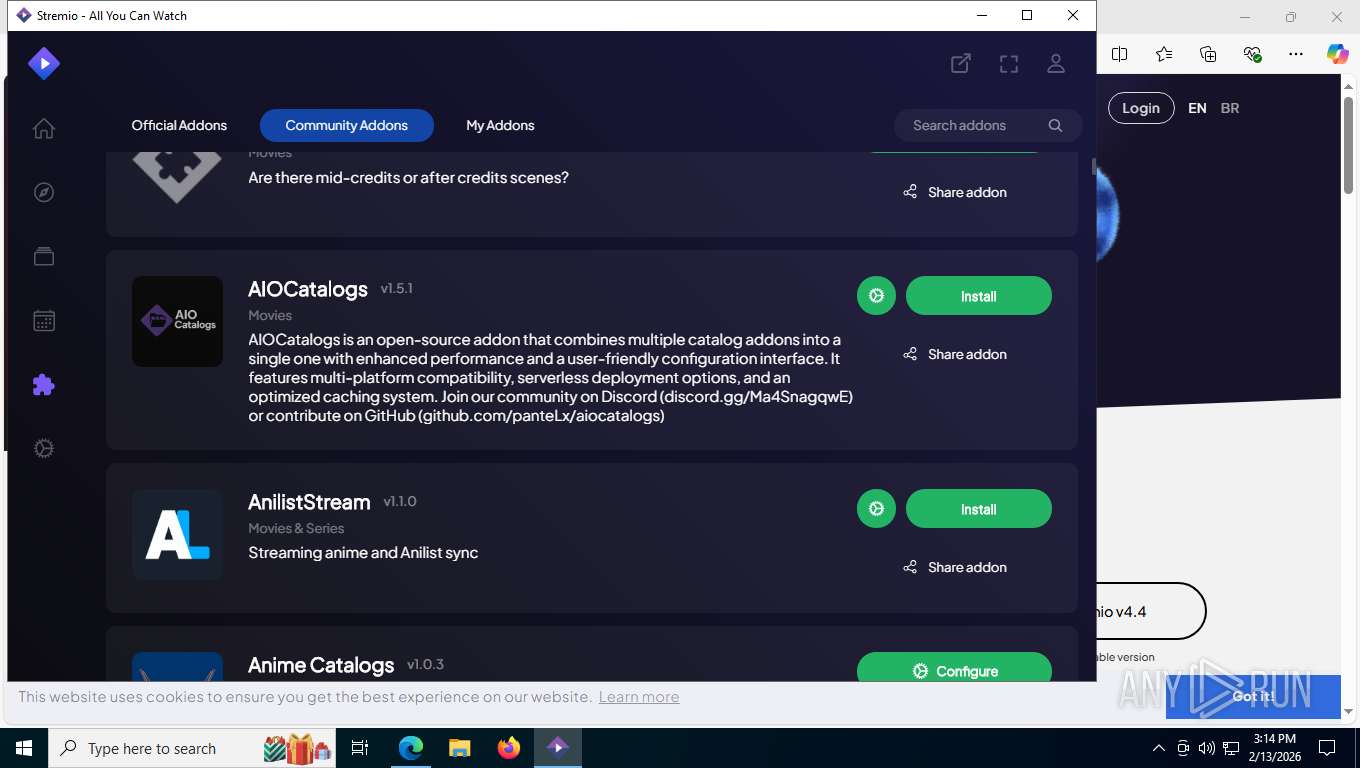1360x768 pixels.
Task: Open Edge settings and more menu
Action: click(1296, 54)
